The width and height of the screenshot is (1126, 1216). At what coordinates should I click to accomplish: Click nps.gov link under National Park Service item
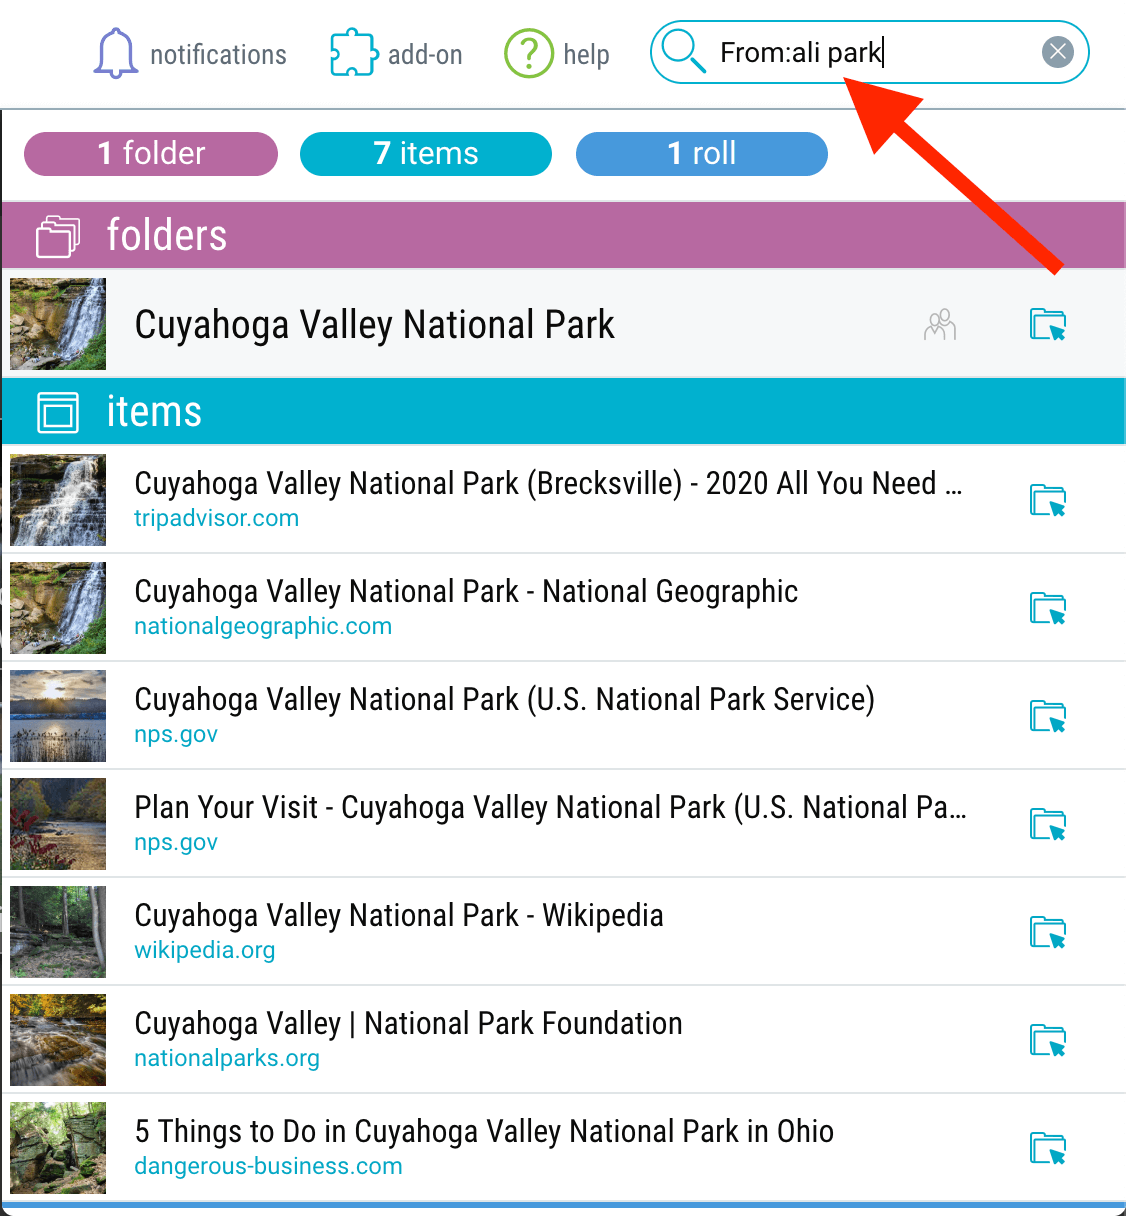[176, 735]
